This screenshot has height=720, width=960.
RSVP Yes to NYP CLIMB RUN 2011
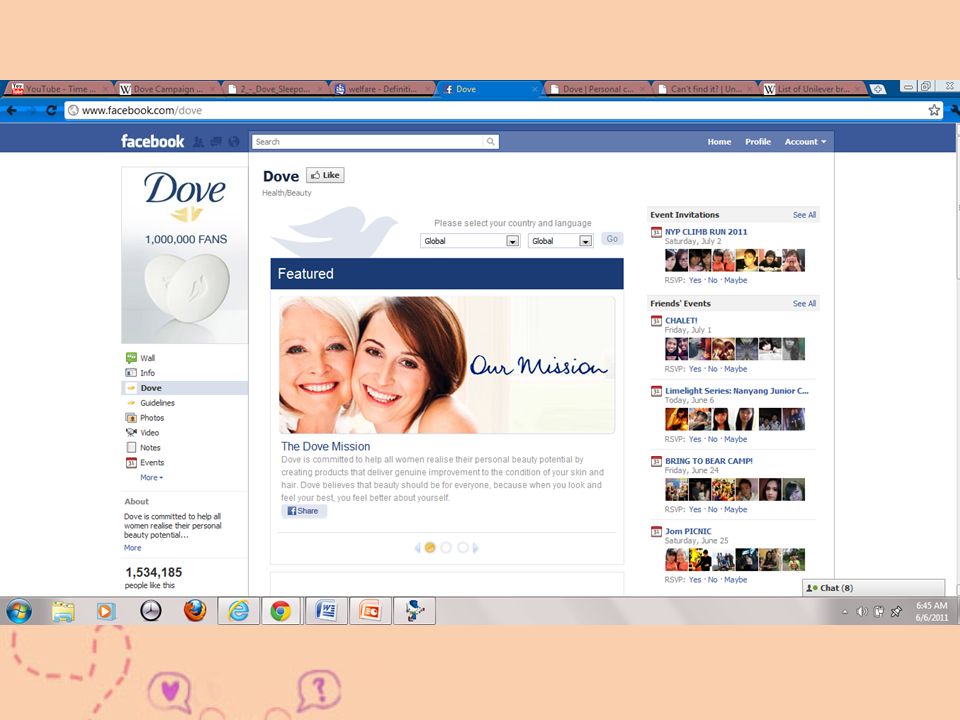[x=695, y=280]
